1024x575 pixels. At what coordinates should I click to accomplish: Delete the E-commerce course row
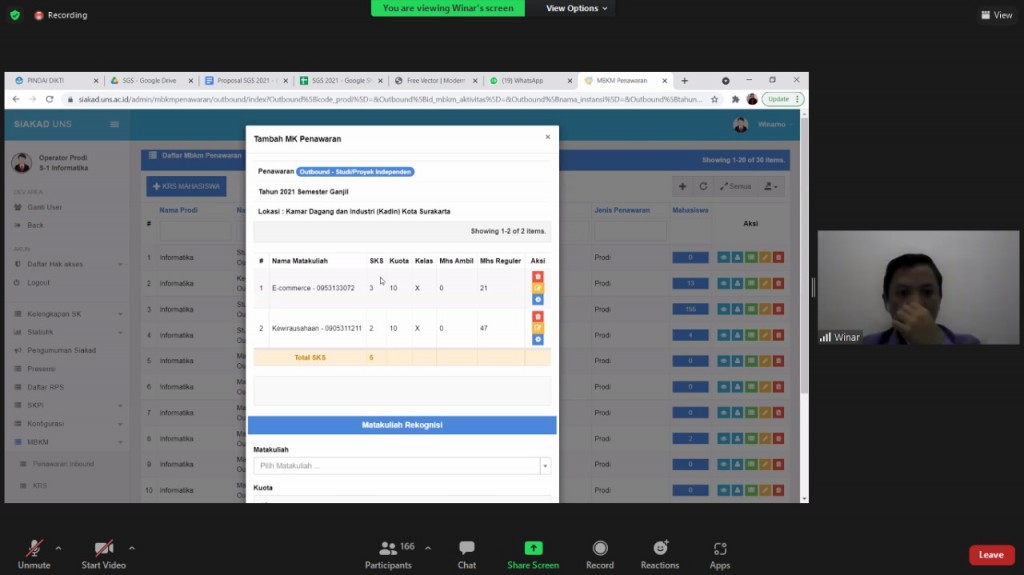(538, 276)
